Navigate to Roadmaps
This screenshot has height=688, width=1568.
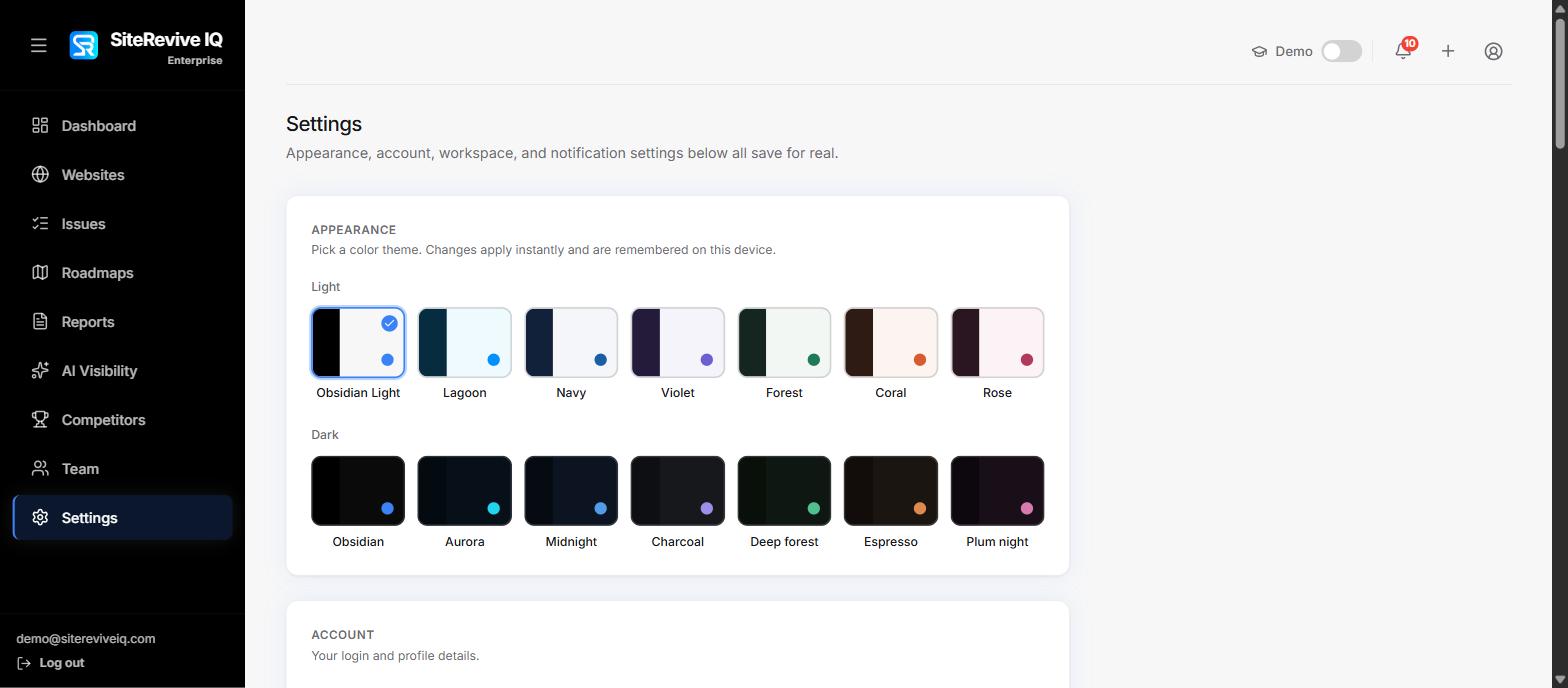[123, 272]
